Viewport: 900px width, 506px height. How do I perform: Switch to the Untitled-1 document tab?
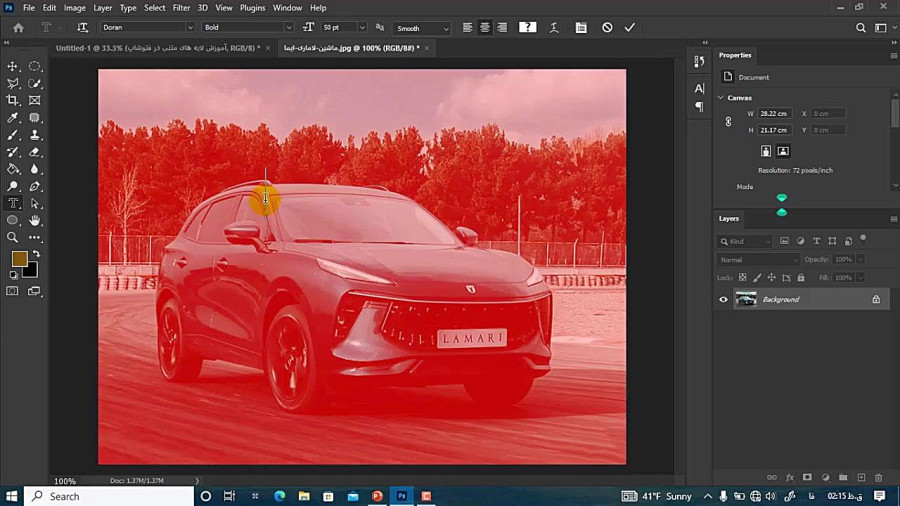tap(157, 48)
